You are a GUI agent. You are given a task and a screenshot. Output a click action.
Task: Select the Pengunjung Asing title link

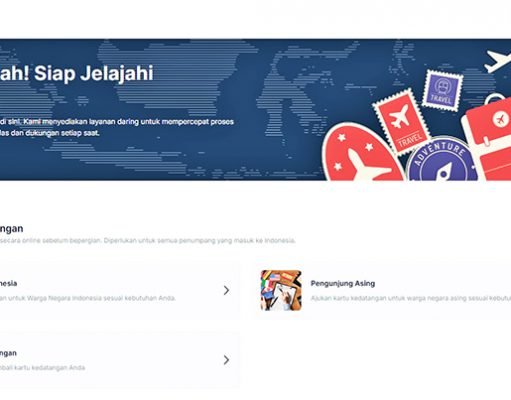[x=343, y=283]
